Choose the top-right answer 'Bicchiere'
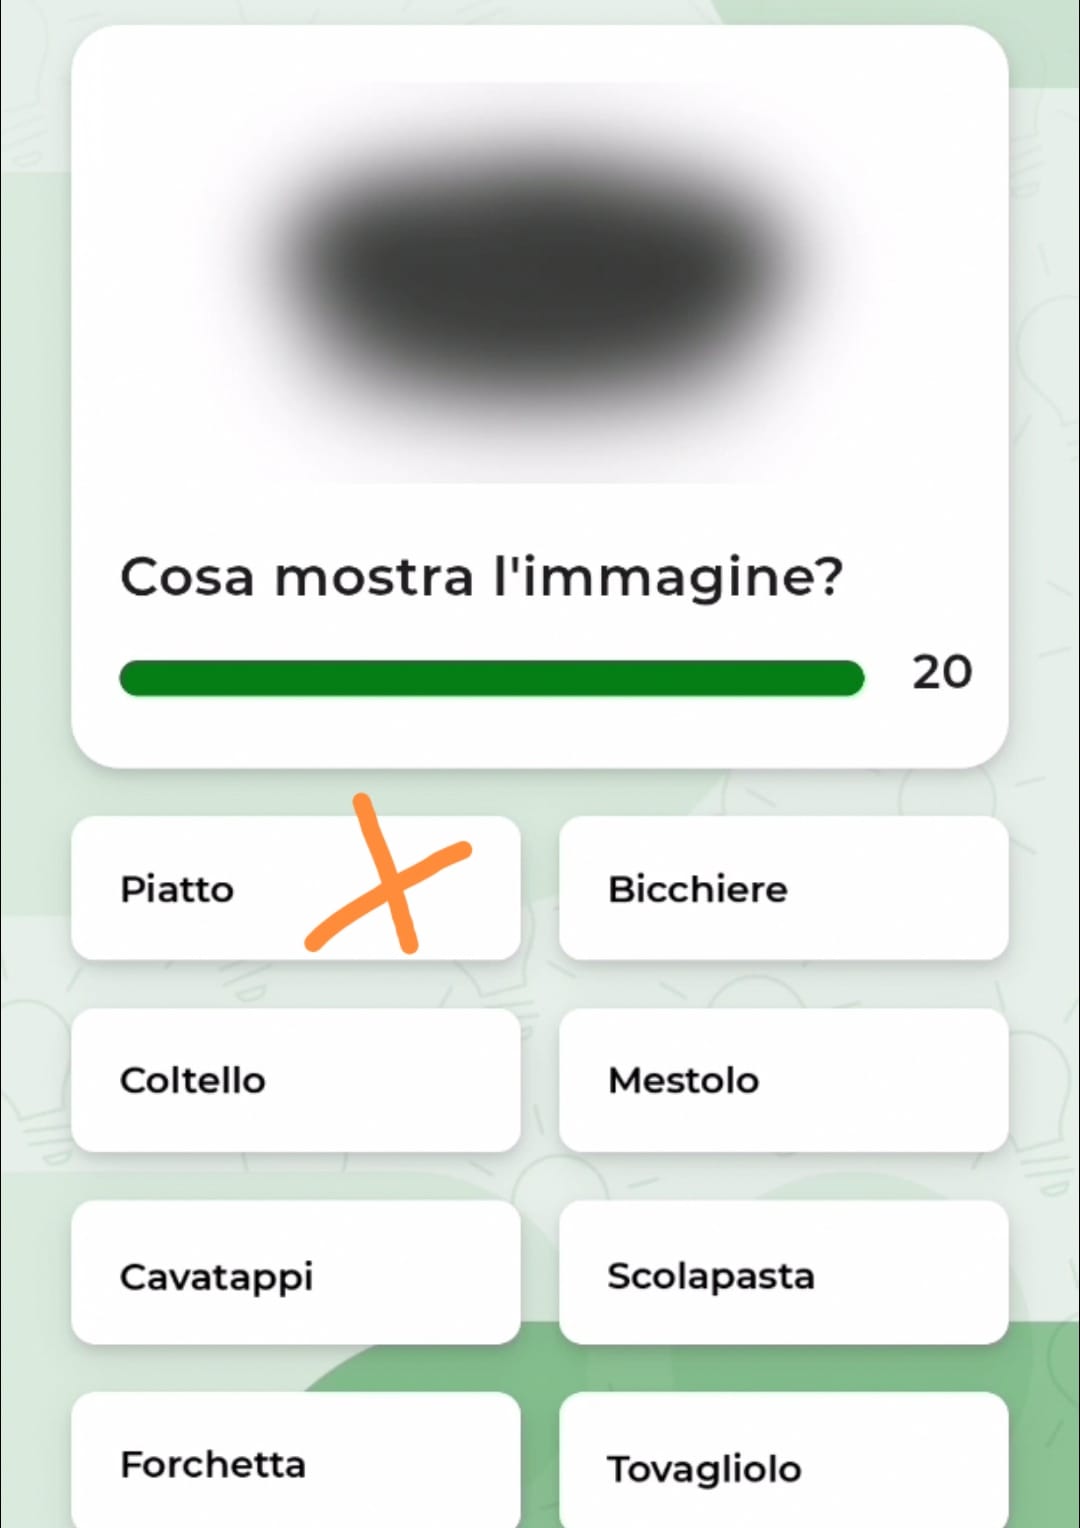Image resolution: width=1080 pixels, height=1528 pixels. 698,889
